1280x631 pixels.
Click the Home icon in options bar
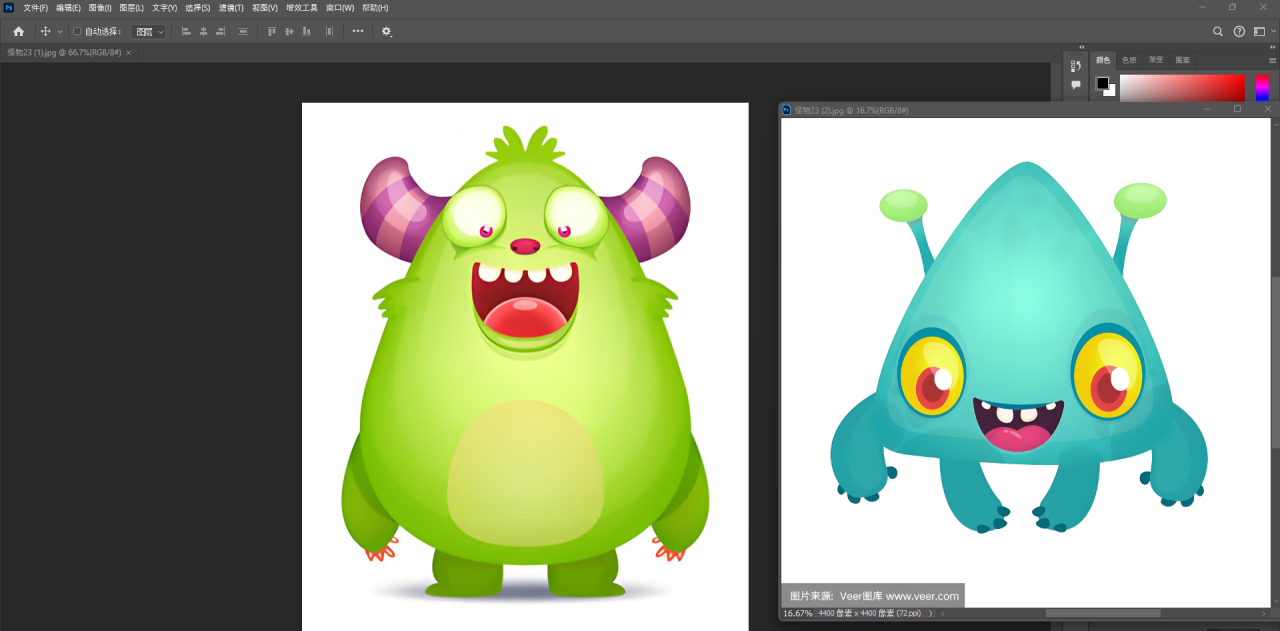(18, 31)
